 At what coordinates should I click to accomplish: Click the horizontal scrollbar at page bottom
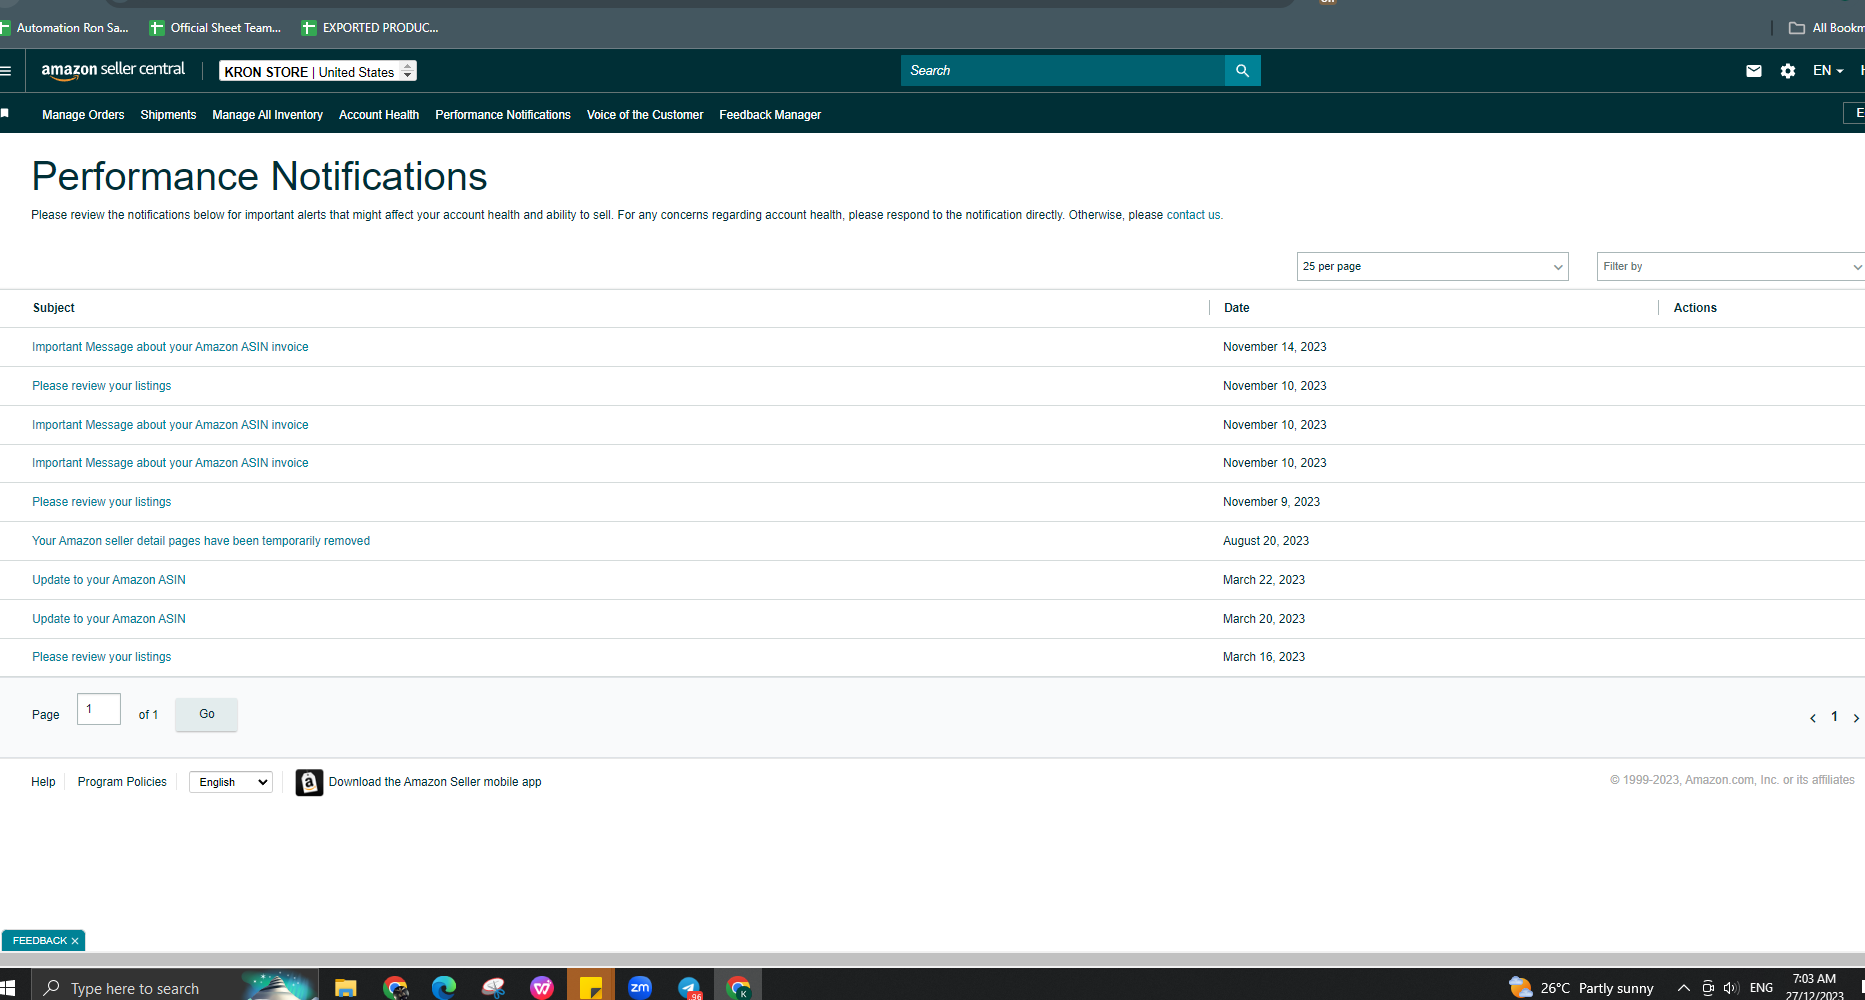(x=932, y=960)
